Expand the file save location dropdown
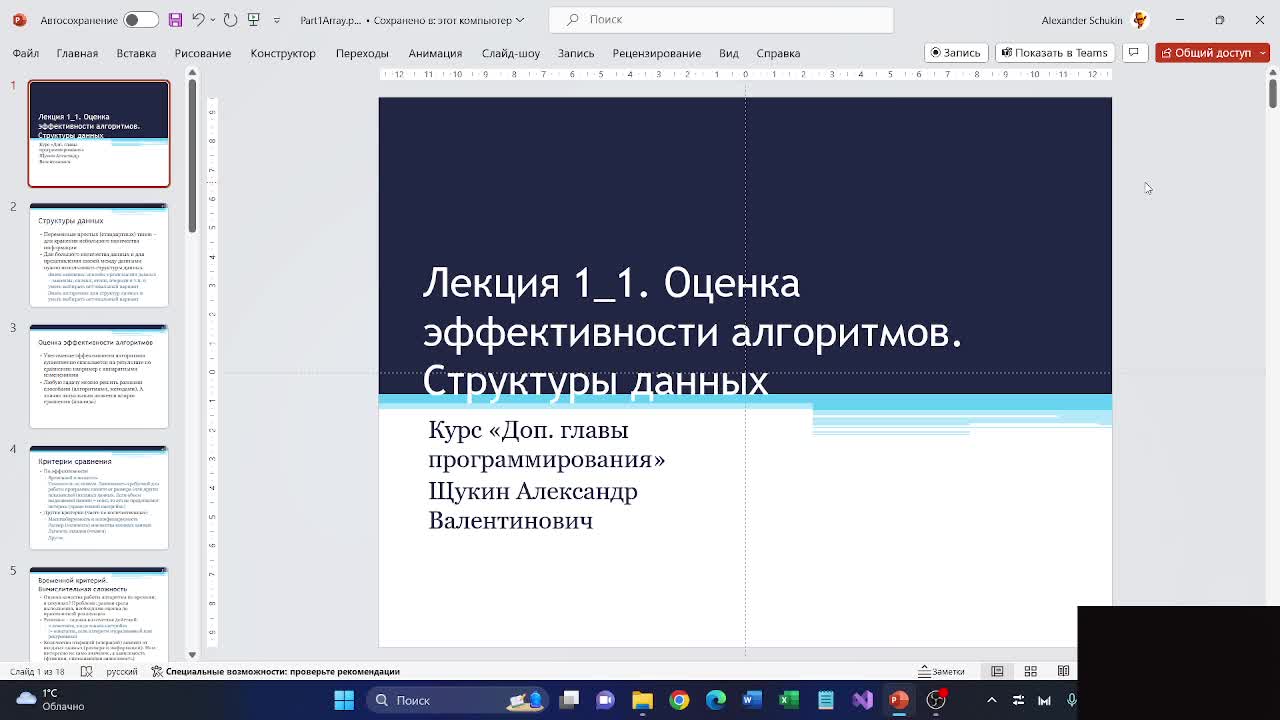Screen dimensions: 1280x720 coord(519,20)
